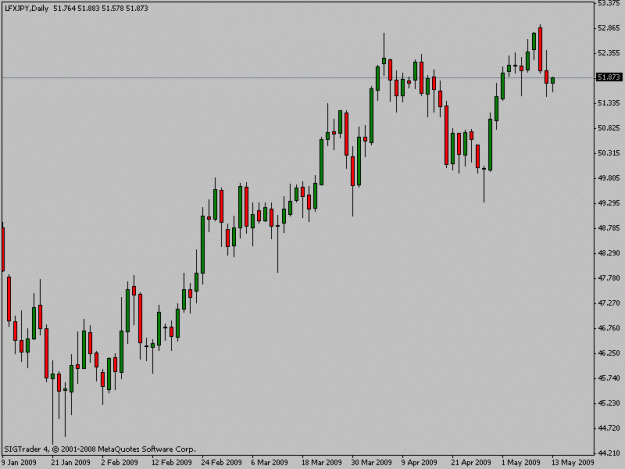Viewport: 625px width, 469px height.
Task: Select the 50.825 price level label
Action: [x=609, y=128]
